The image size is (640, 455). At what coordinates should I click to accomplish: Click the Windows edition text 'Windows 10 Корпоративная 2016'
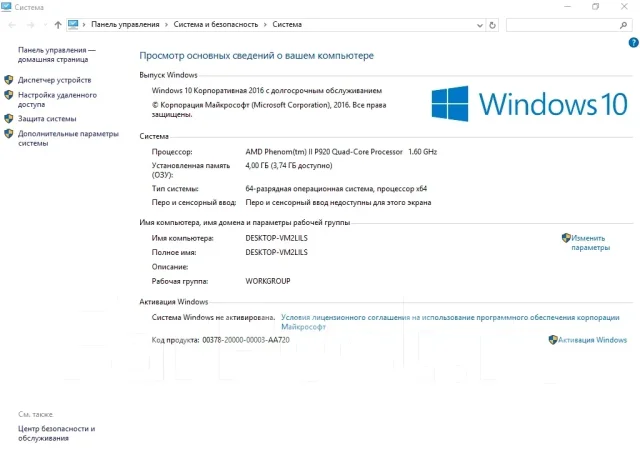pyautogui.click(x=267, y=91)
